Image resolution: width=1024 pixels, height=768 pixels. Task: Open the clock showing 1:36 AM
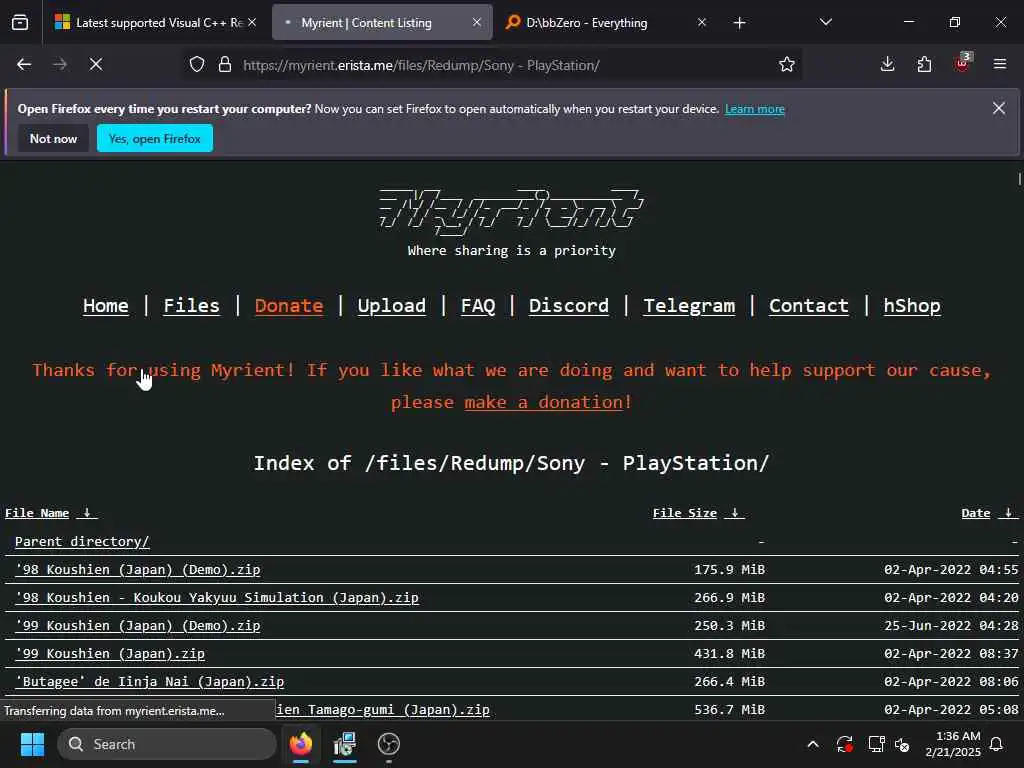952,744
